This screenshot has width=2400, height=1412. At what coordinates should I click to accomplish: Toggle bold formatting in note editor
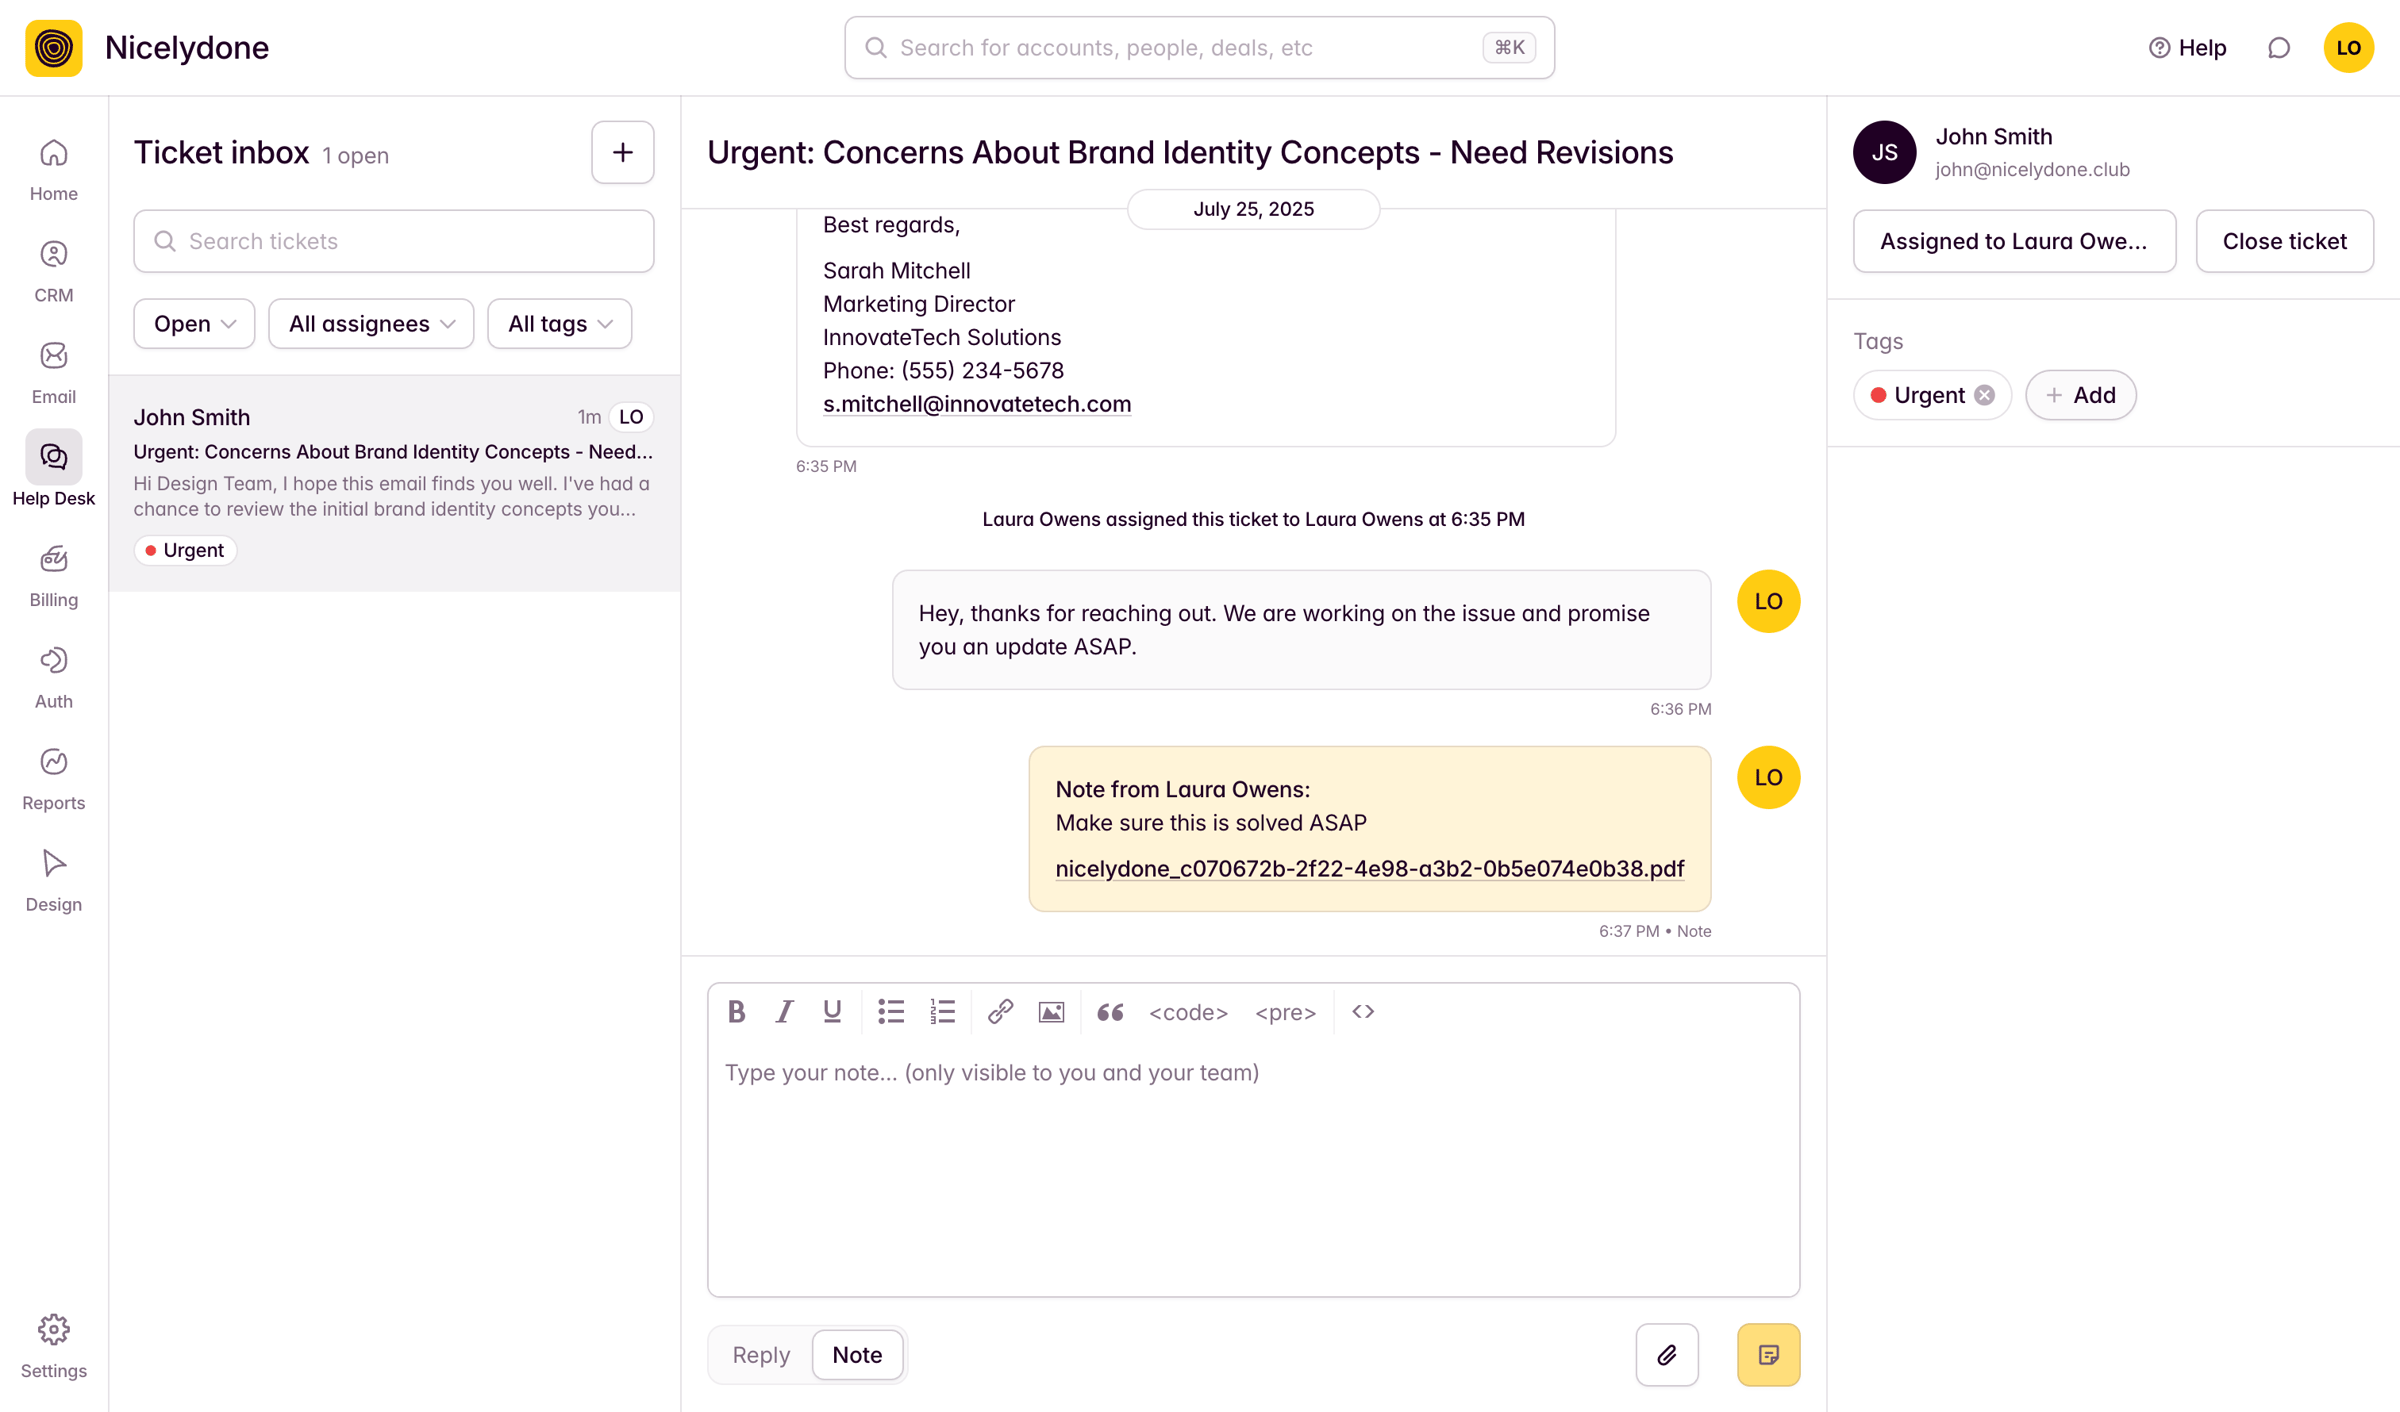click(736, 1012)
